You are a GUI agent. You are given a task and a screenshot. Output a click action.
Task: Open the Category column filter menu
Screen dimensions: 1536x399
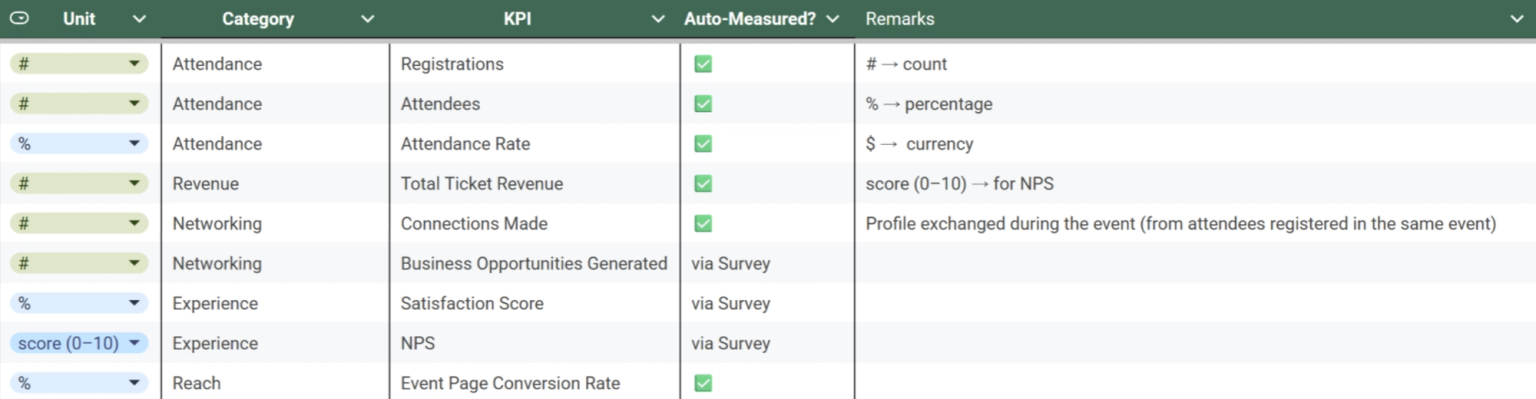pos(368,19)
